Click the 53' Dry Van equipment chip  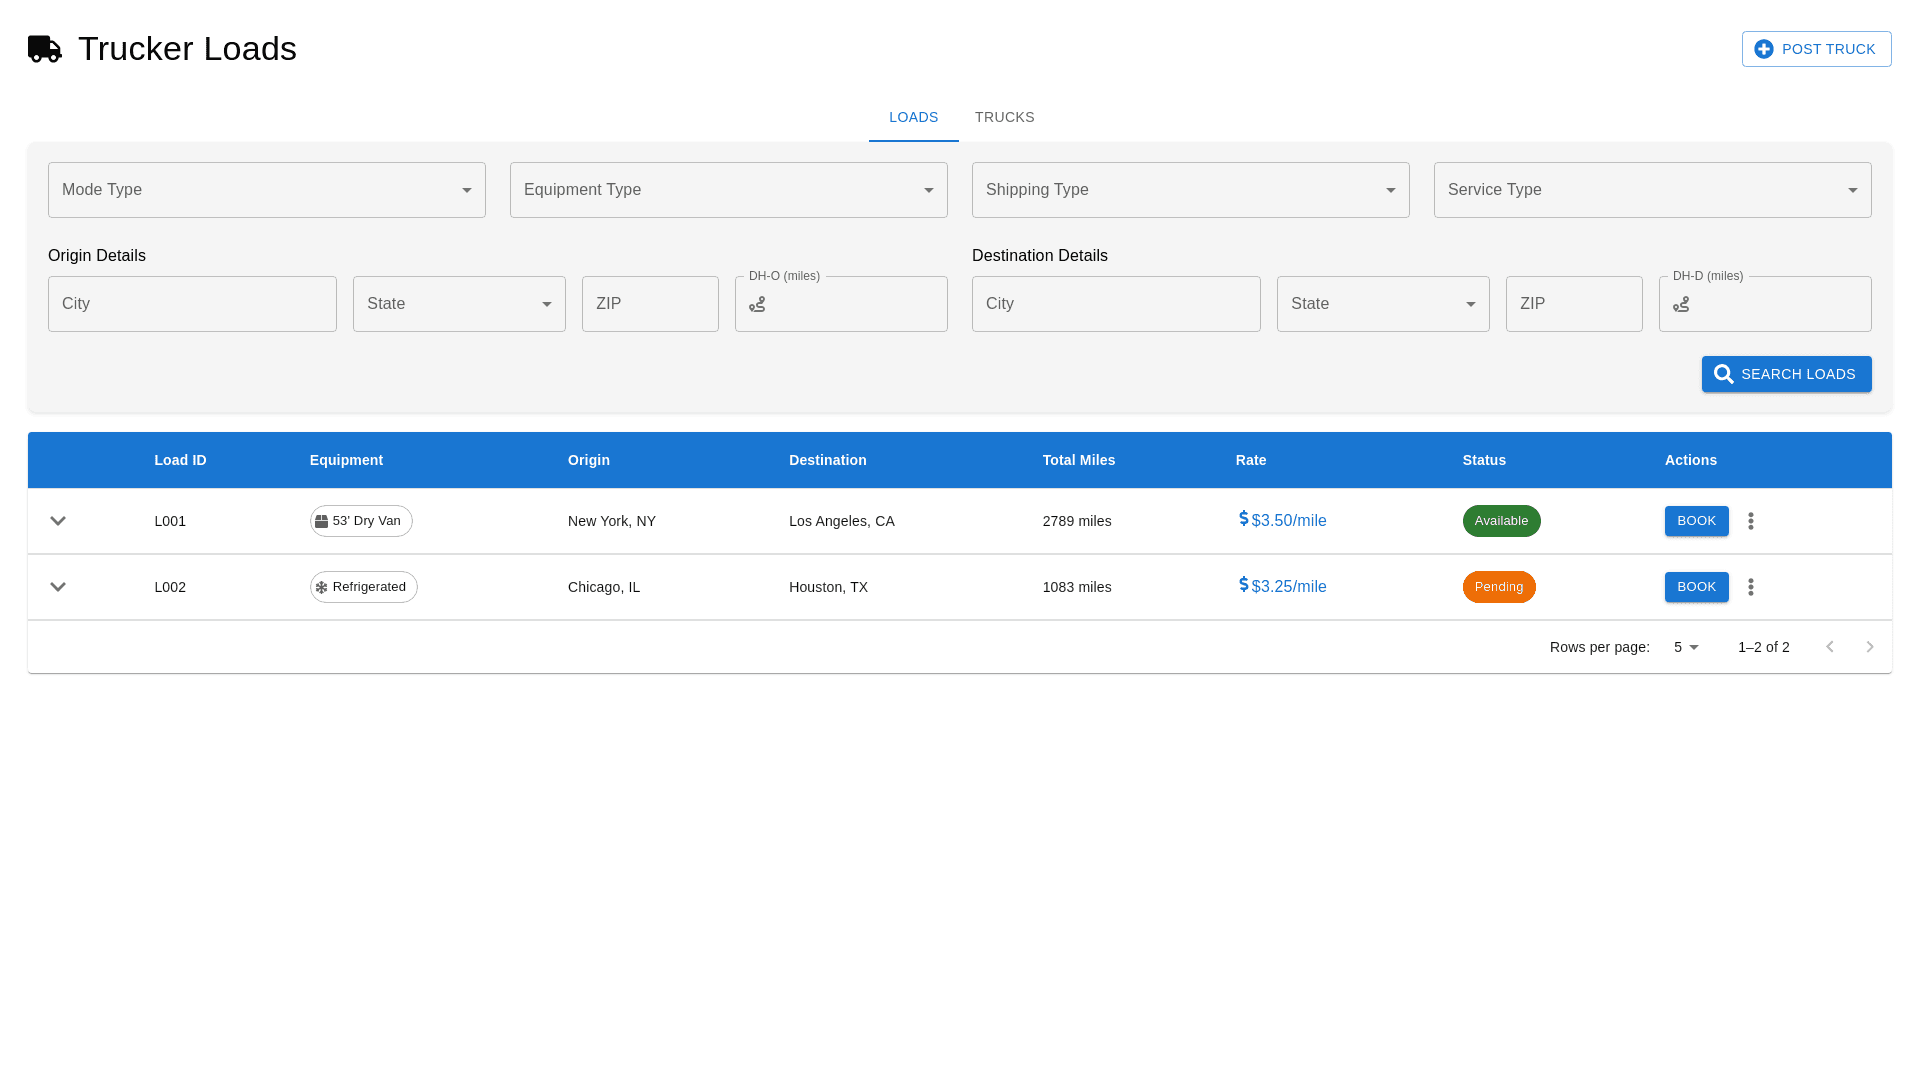point(361,521)
